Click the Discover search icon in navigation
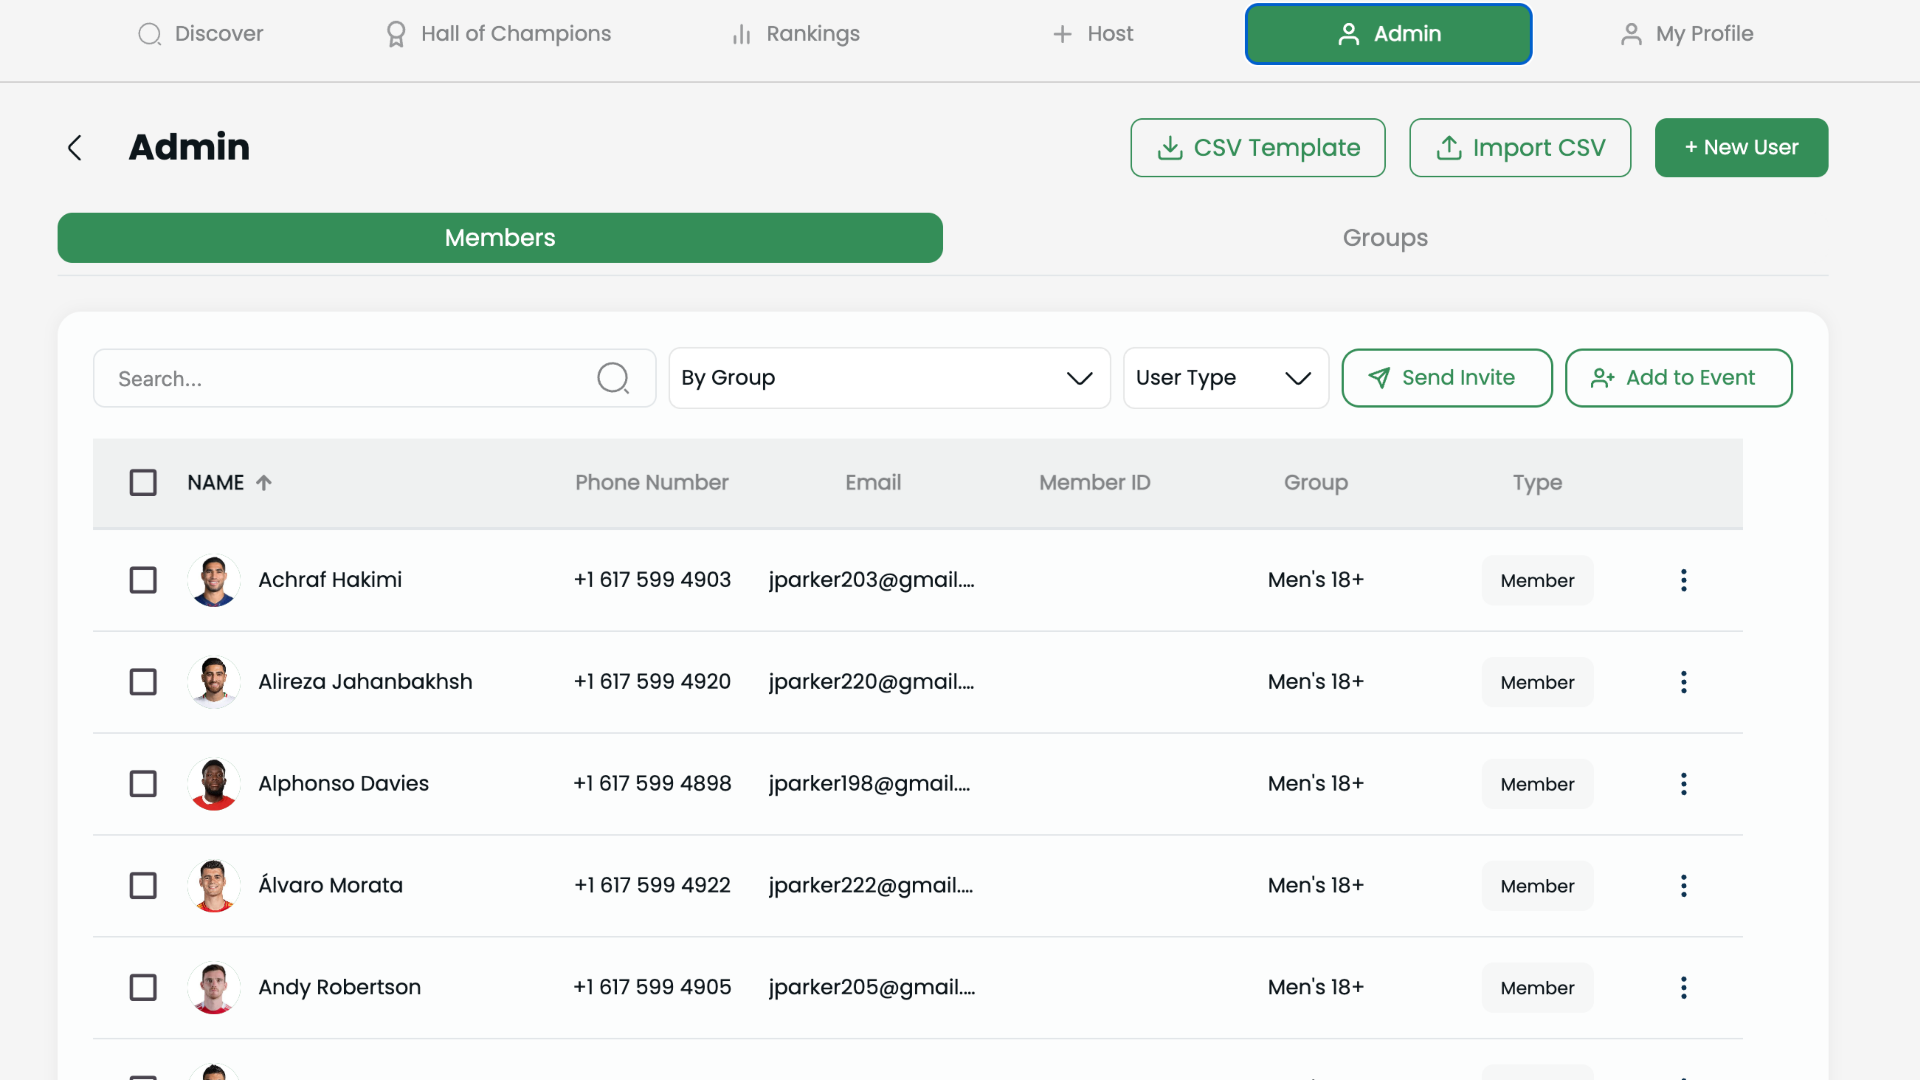 click(x=150, y=34)
